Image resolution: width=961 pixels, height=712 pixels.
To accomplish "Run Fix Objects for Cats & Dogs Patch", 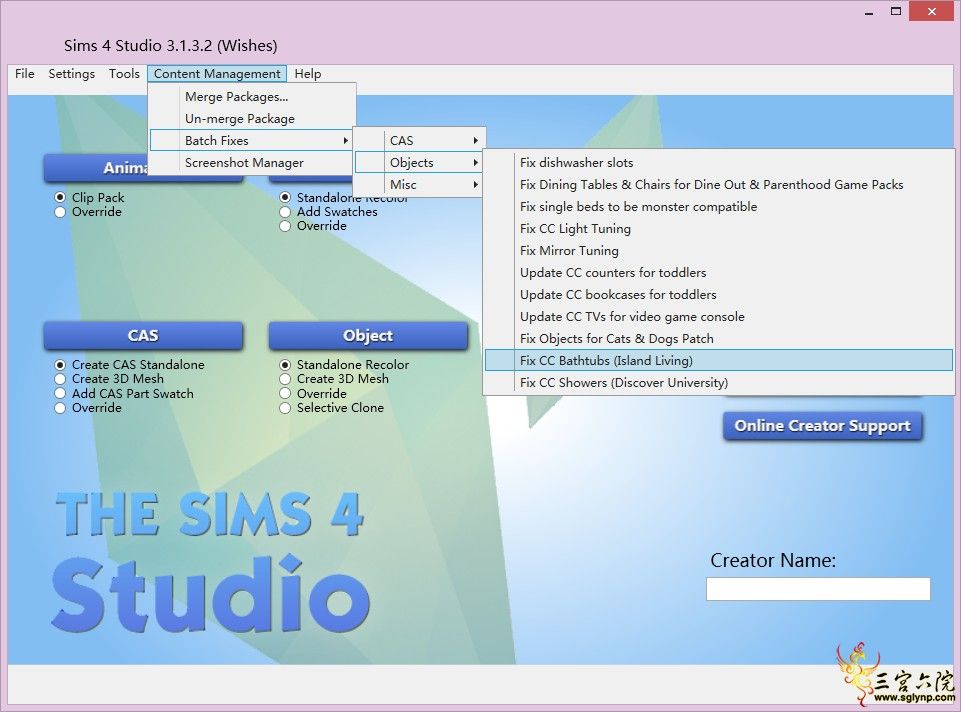I will point(719,339).
